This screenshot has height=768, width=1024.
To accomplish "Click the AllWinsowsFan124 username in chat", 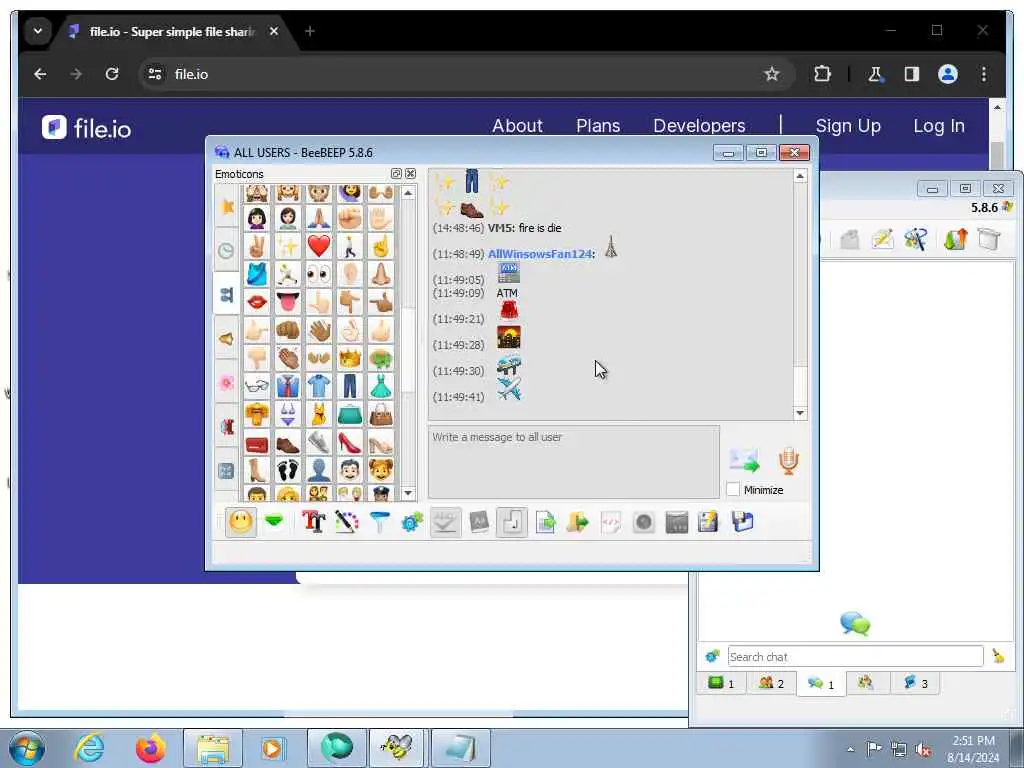I will coord(540,254).
